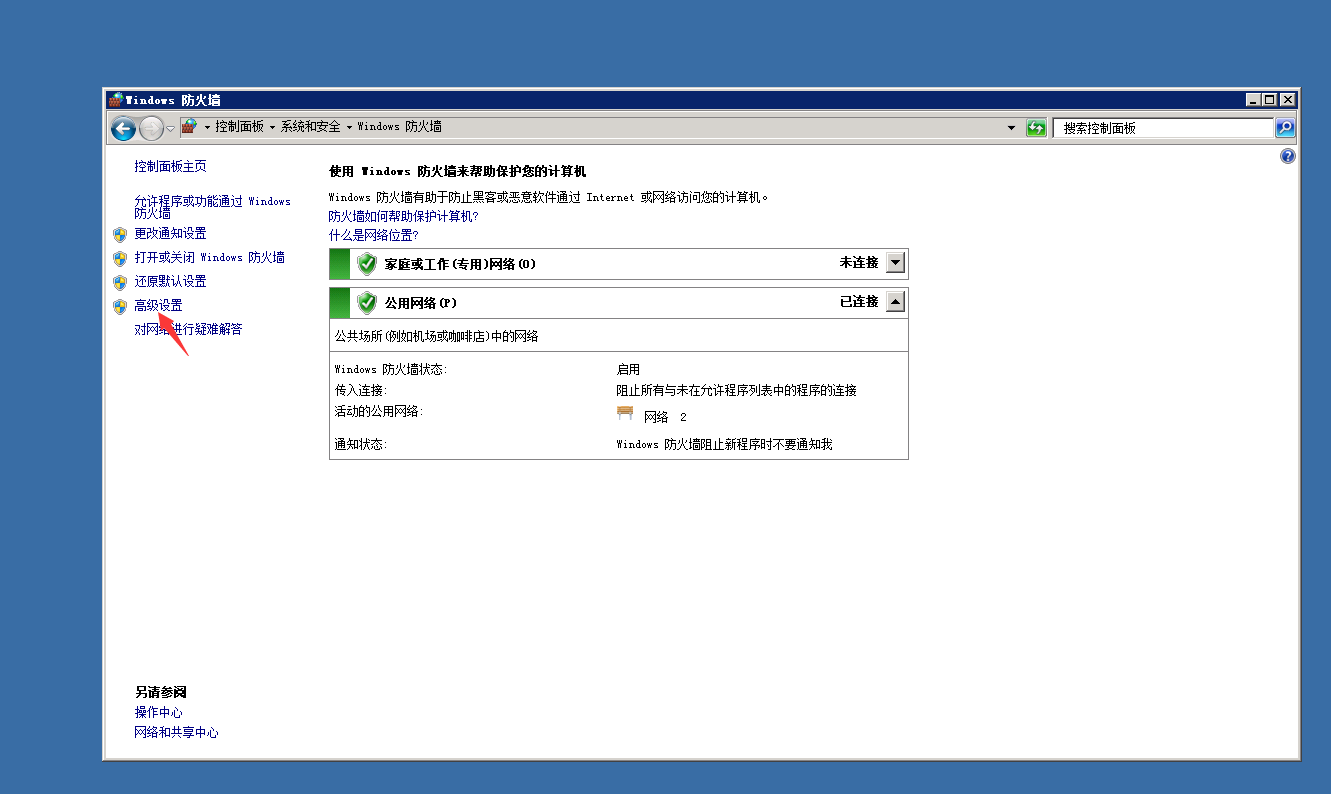Click the Forward navigation arrow
This screenshot has width=1331, height=794.
pos(151,128)
